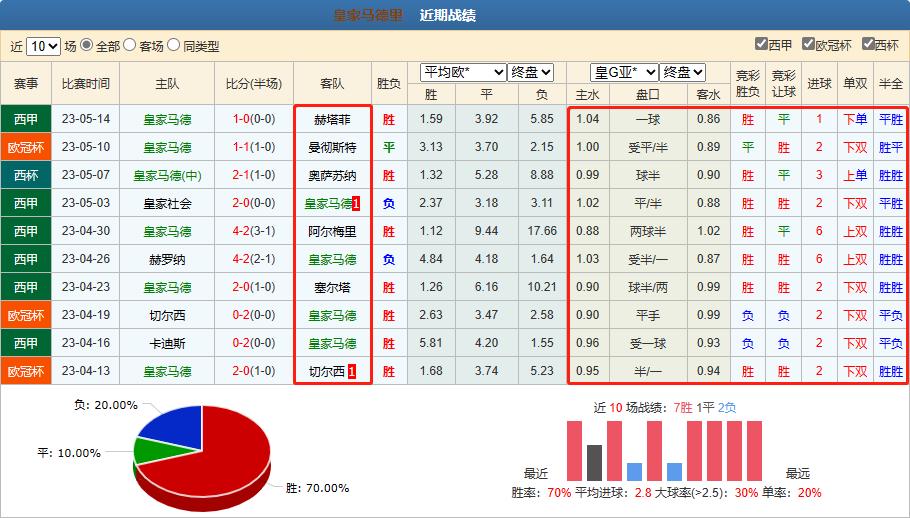Click the 8.88 loss odds cell

click(542, 175)
